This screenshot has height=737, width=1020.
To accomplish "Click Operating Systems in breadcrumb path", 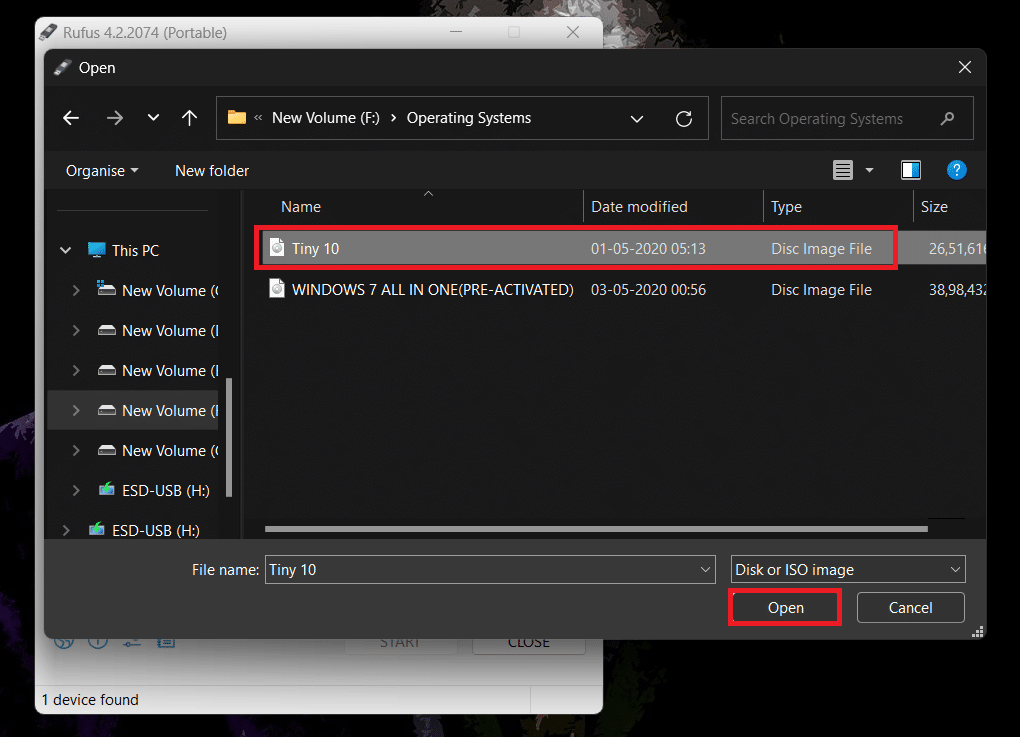I will click(468, 118).
